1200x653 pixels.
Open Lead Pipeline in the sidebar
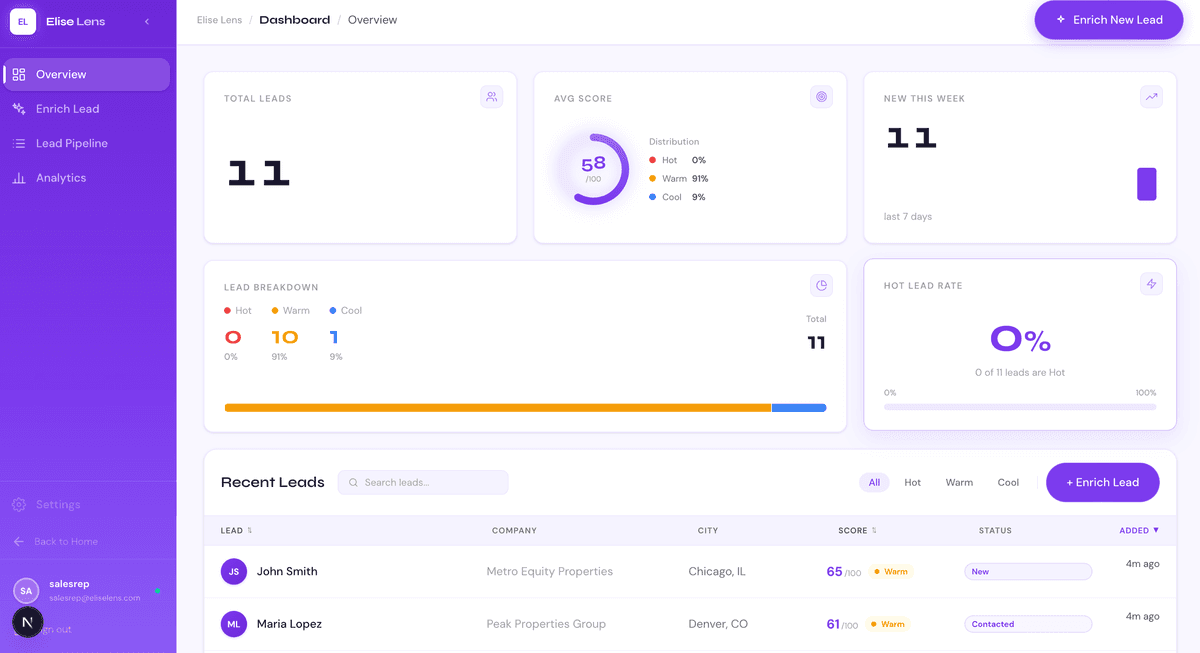[71, 143]
